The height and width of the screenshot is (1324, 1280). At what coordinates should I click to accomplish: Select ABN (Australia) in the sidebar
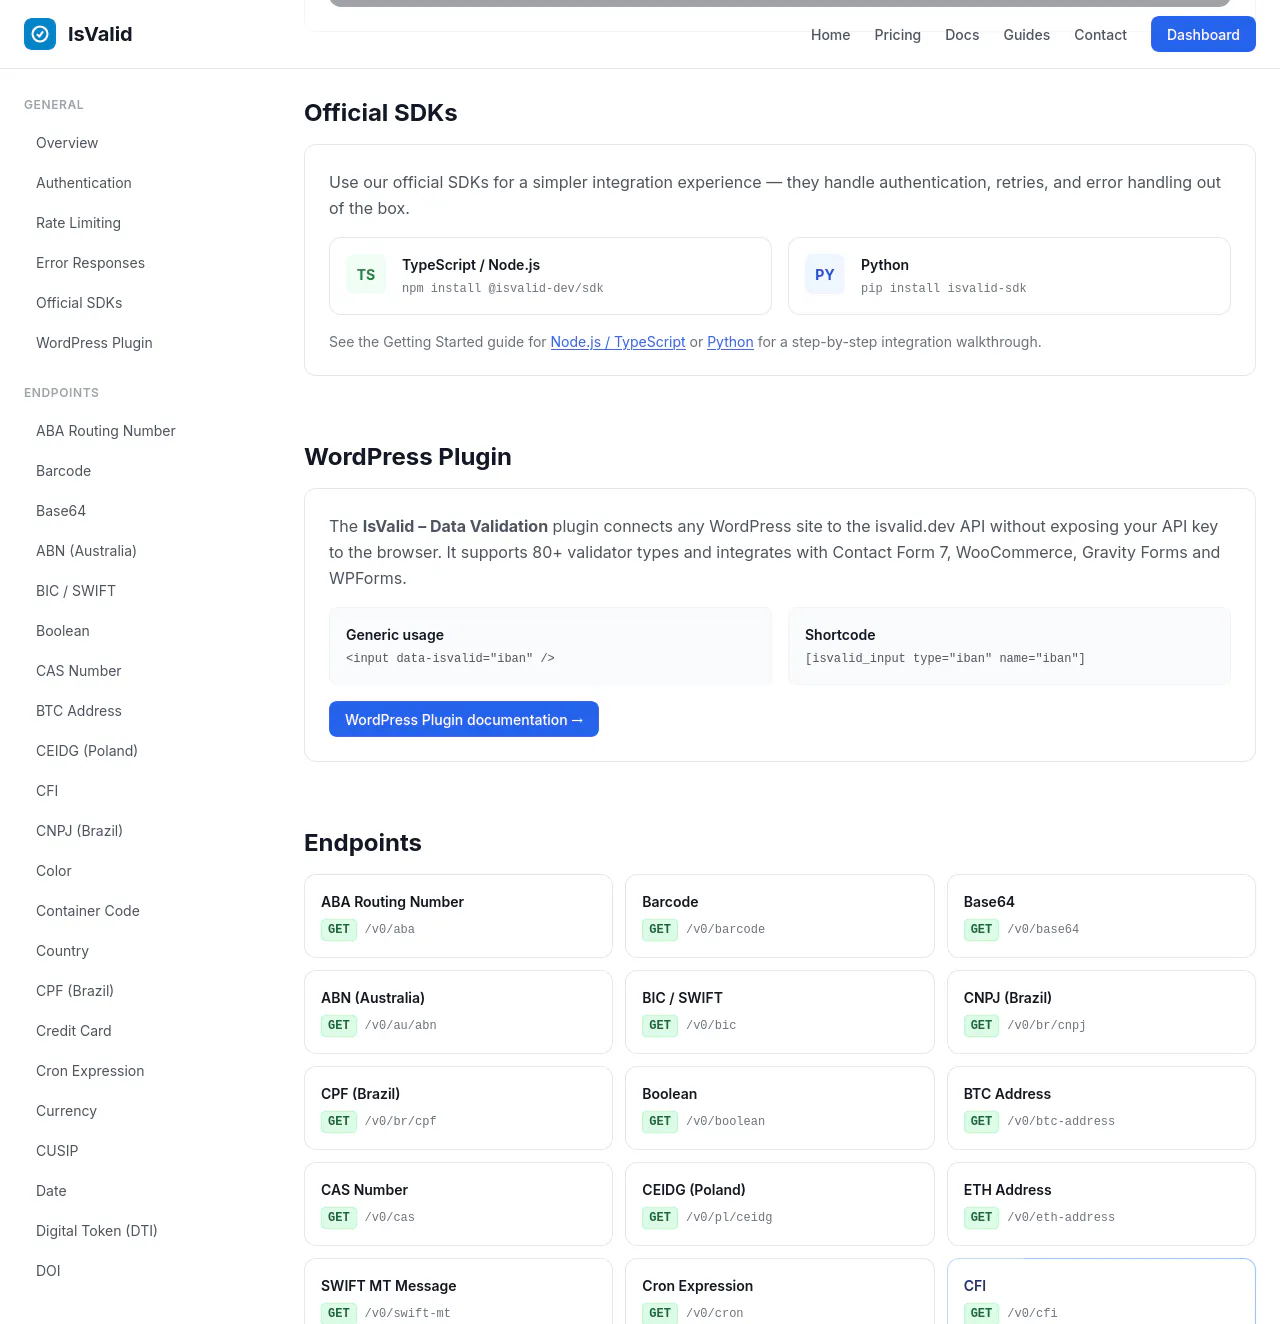coord(86,551)
